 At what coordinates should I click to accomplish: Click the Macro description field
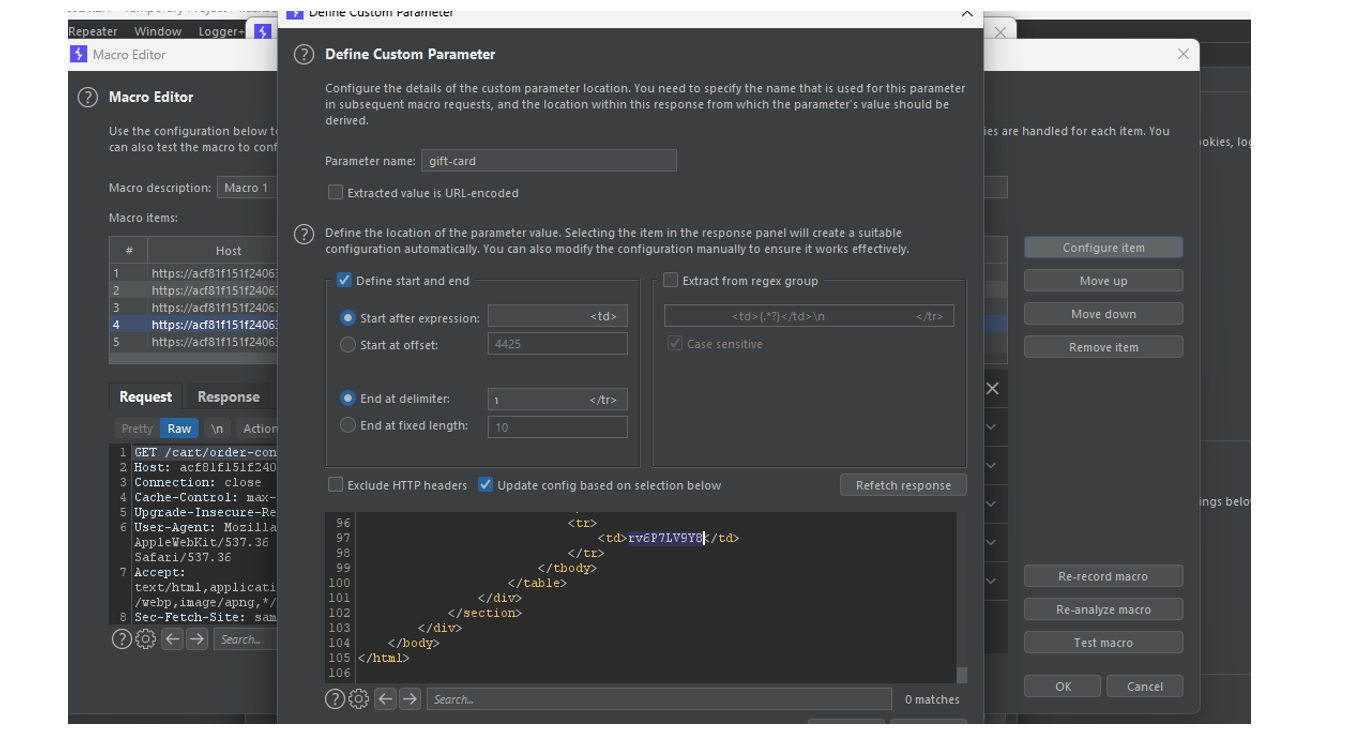click(x=247, y=187)
